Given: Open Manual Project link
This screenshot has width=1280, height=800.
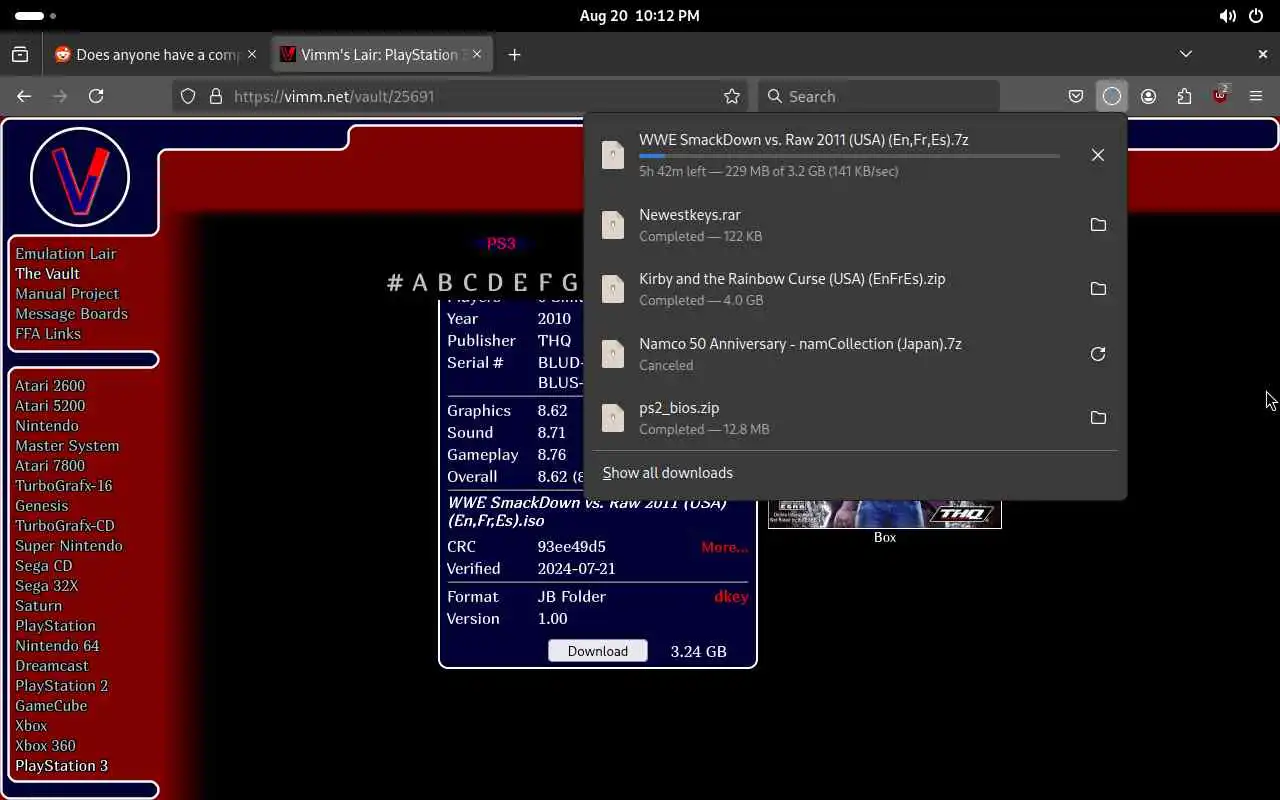Looking at the screenshot, I should (x=67, y=294).
